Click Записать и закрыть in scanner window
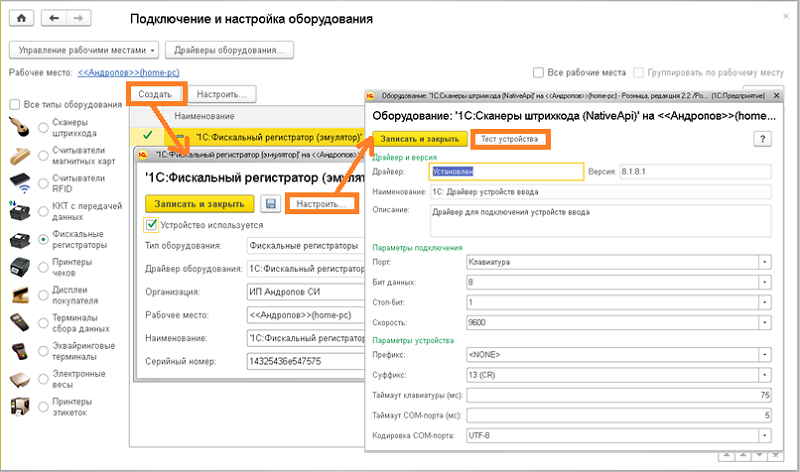 [420, 139]
